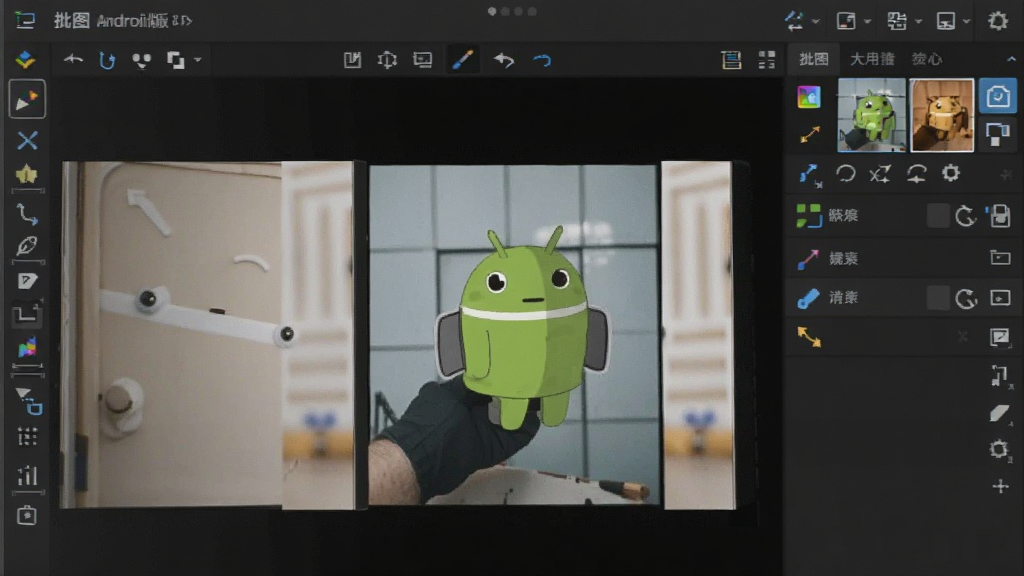Activate the crop tool
This screenshot has height=576, width=1024.
pyautogui.click(x=27, y=315)
